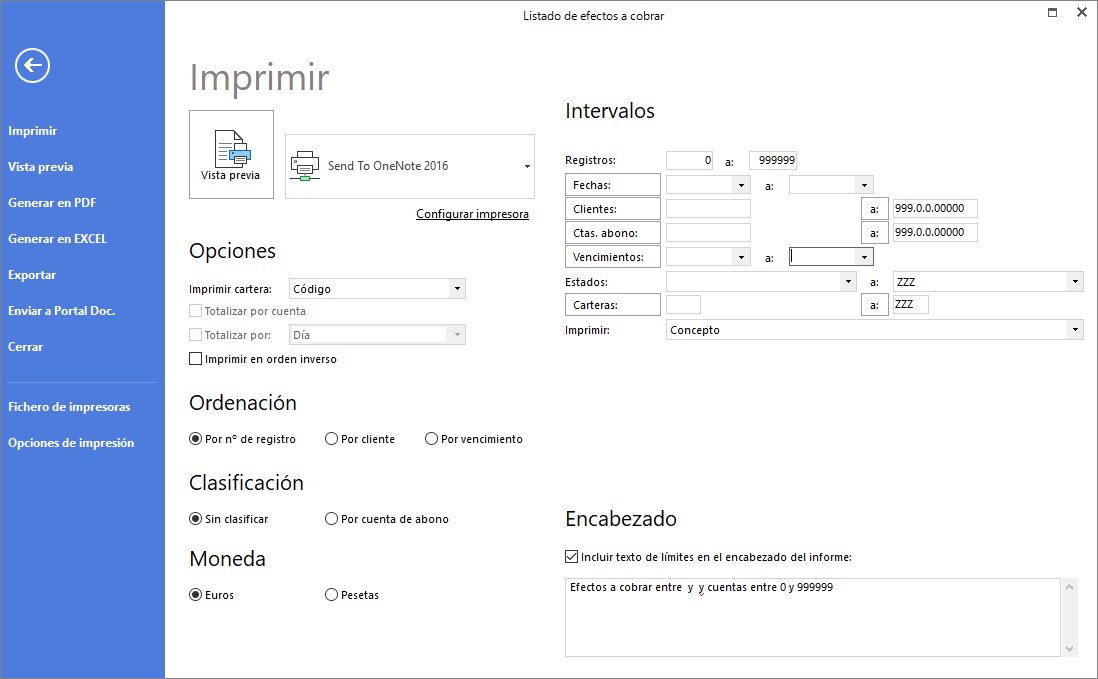Click the Clientes button

pos(612,209)
